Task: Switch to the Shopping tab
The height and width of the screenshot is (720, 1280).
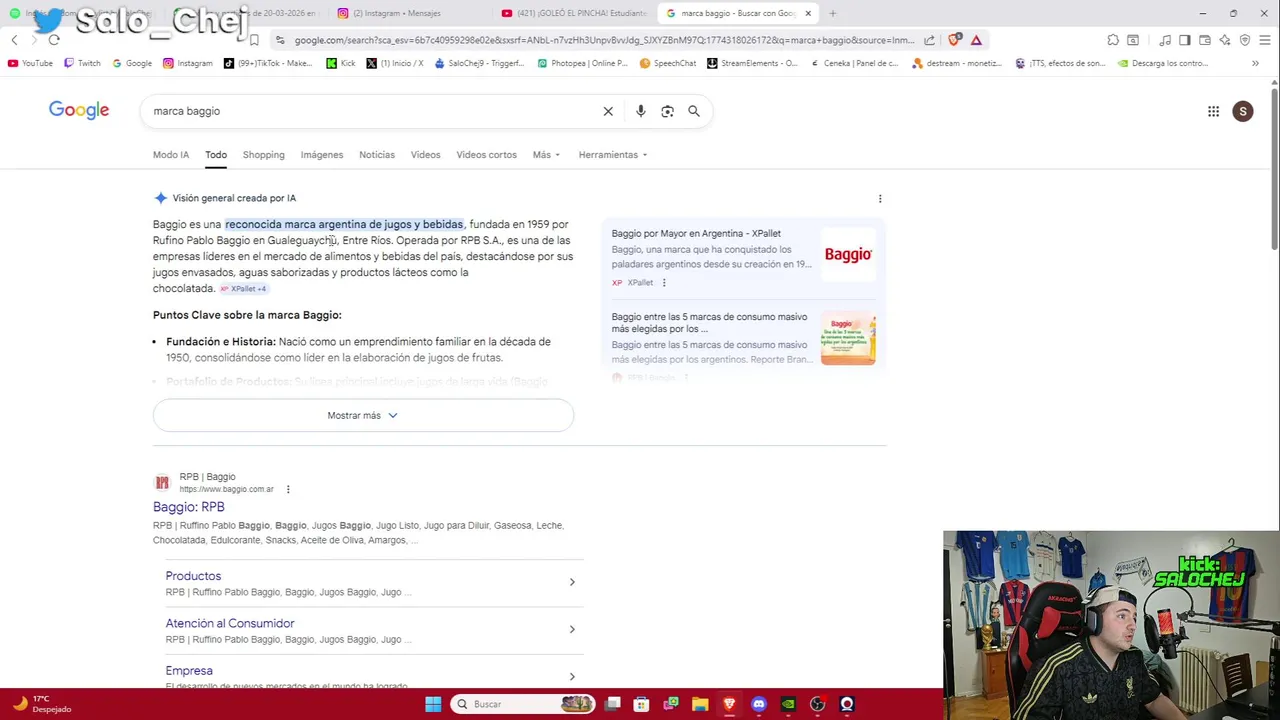Action: tap(264, 155)
